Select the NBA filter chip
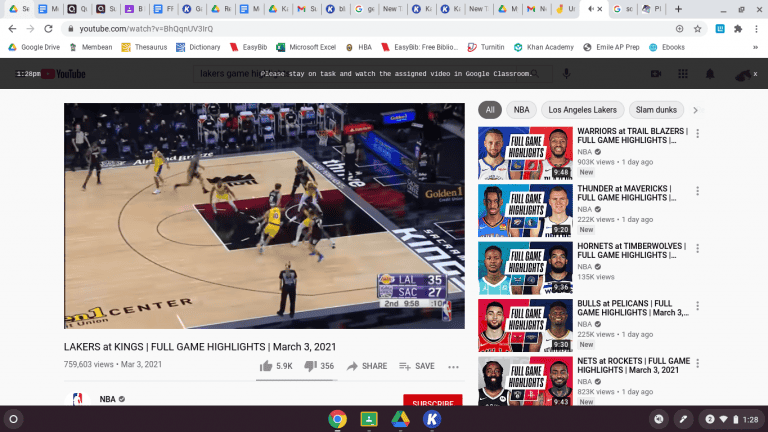 (x=521, y=110)
